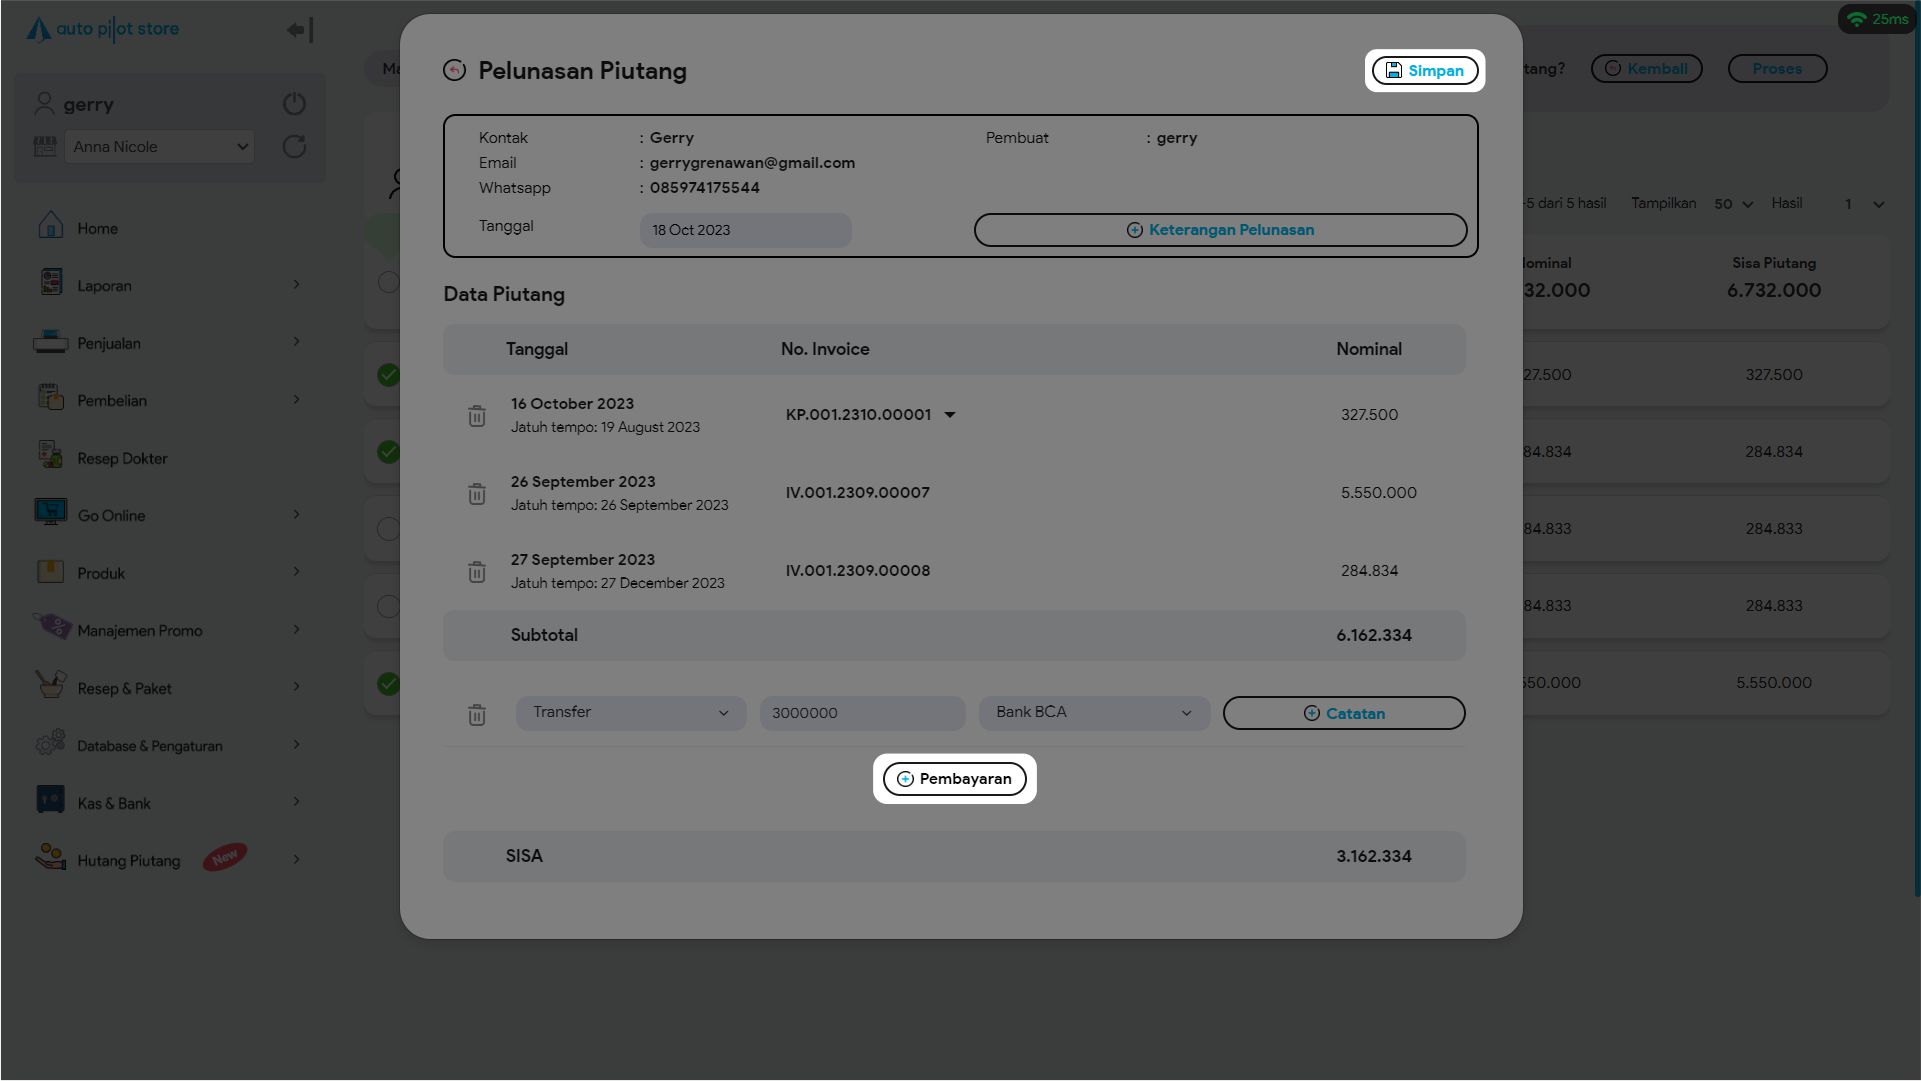This screenshot has height=1081, width=1921.
Task: Toggle the second checked row checkbox
Action: coord(388,452)
